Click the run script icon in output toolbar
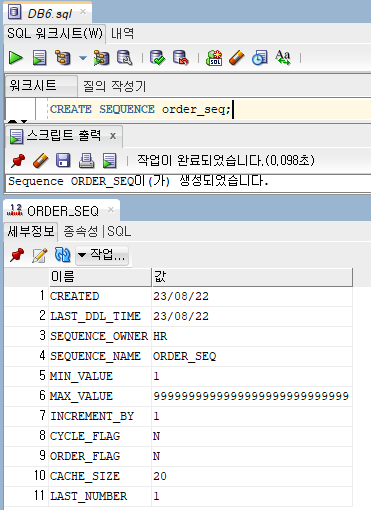The height and width of the screenshot is (515, 371). coord(109,161)
